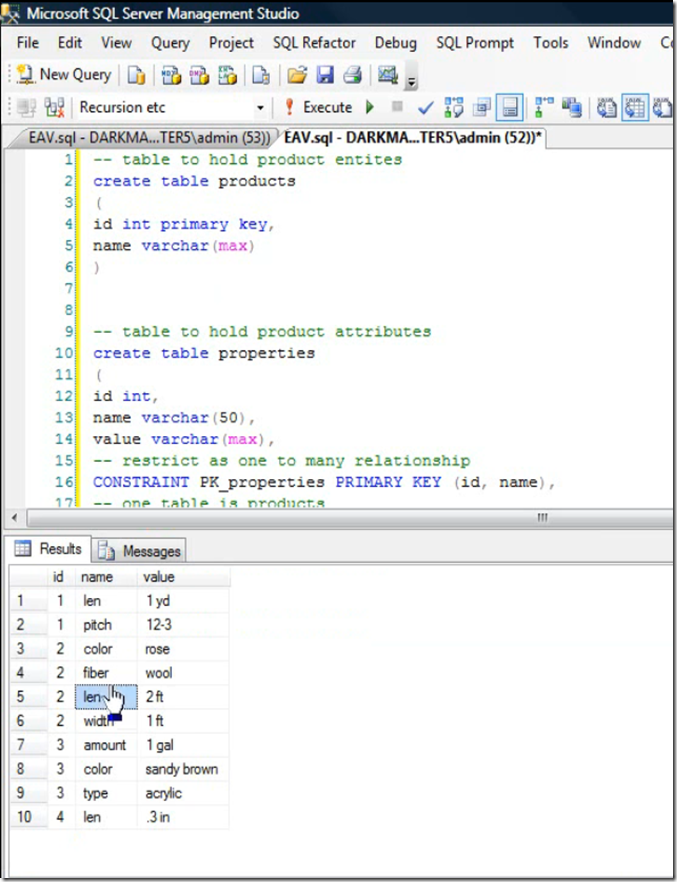
Task: Select the EAV.sql admin (52) tab
Action: [x=412, y=138]
